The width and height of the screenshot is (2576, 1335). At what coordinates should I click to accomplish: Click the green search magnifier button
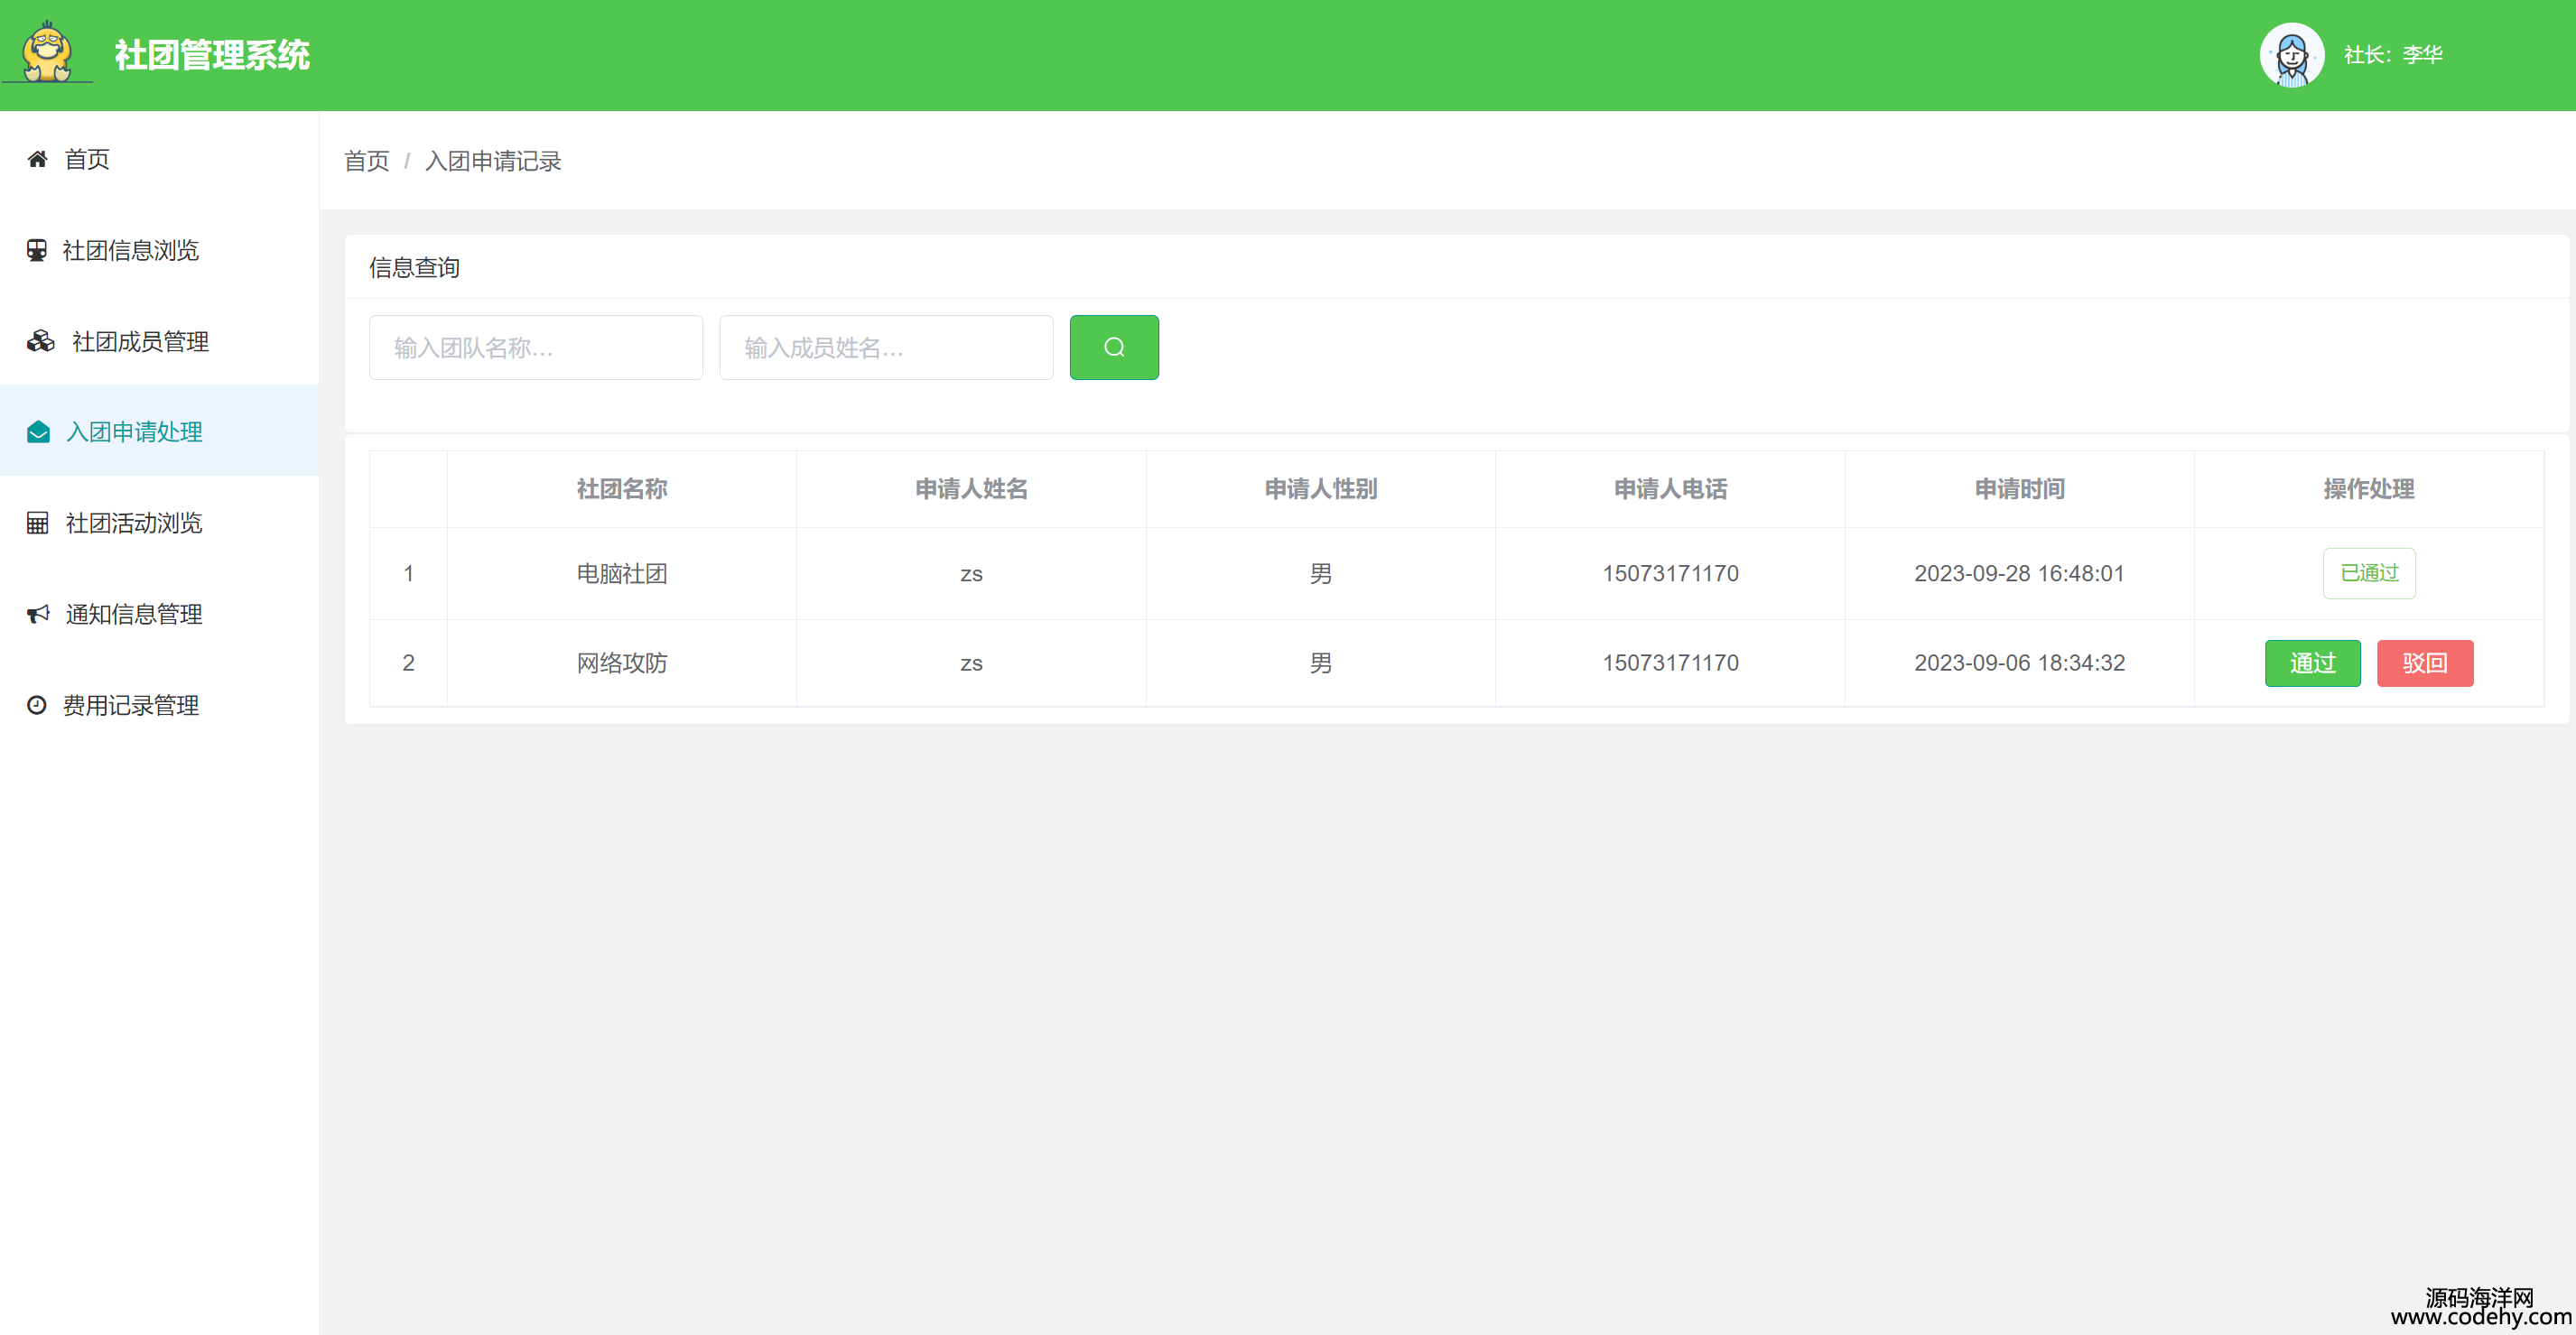coord(1114,347)
